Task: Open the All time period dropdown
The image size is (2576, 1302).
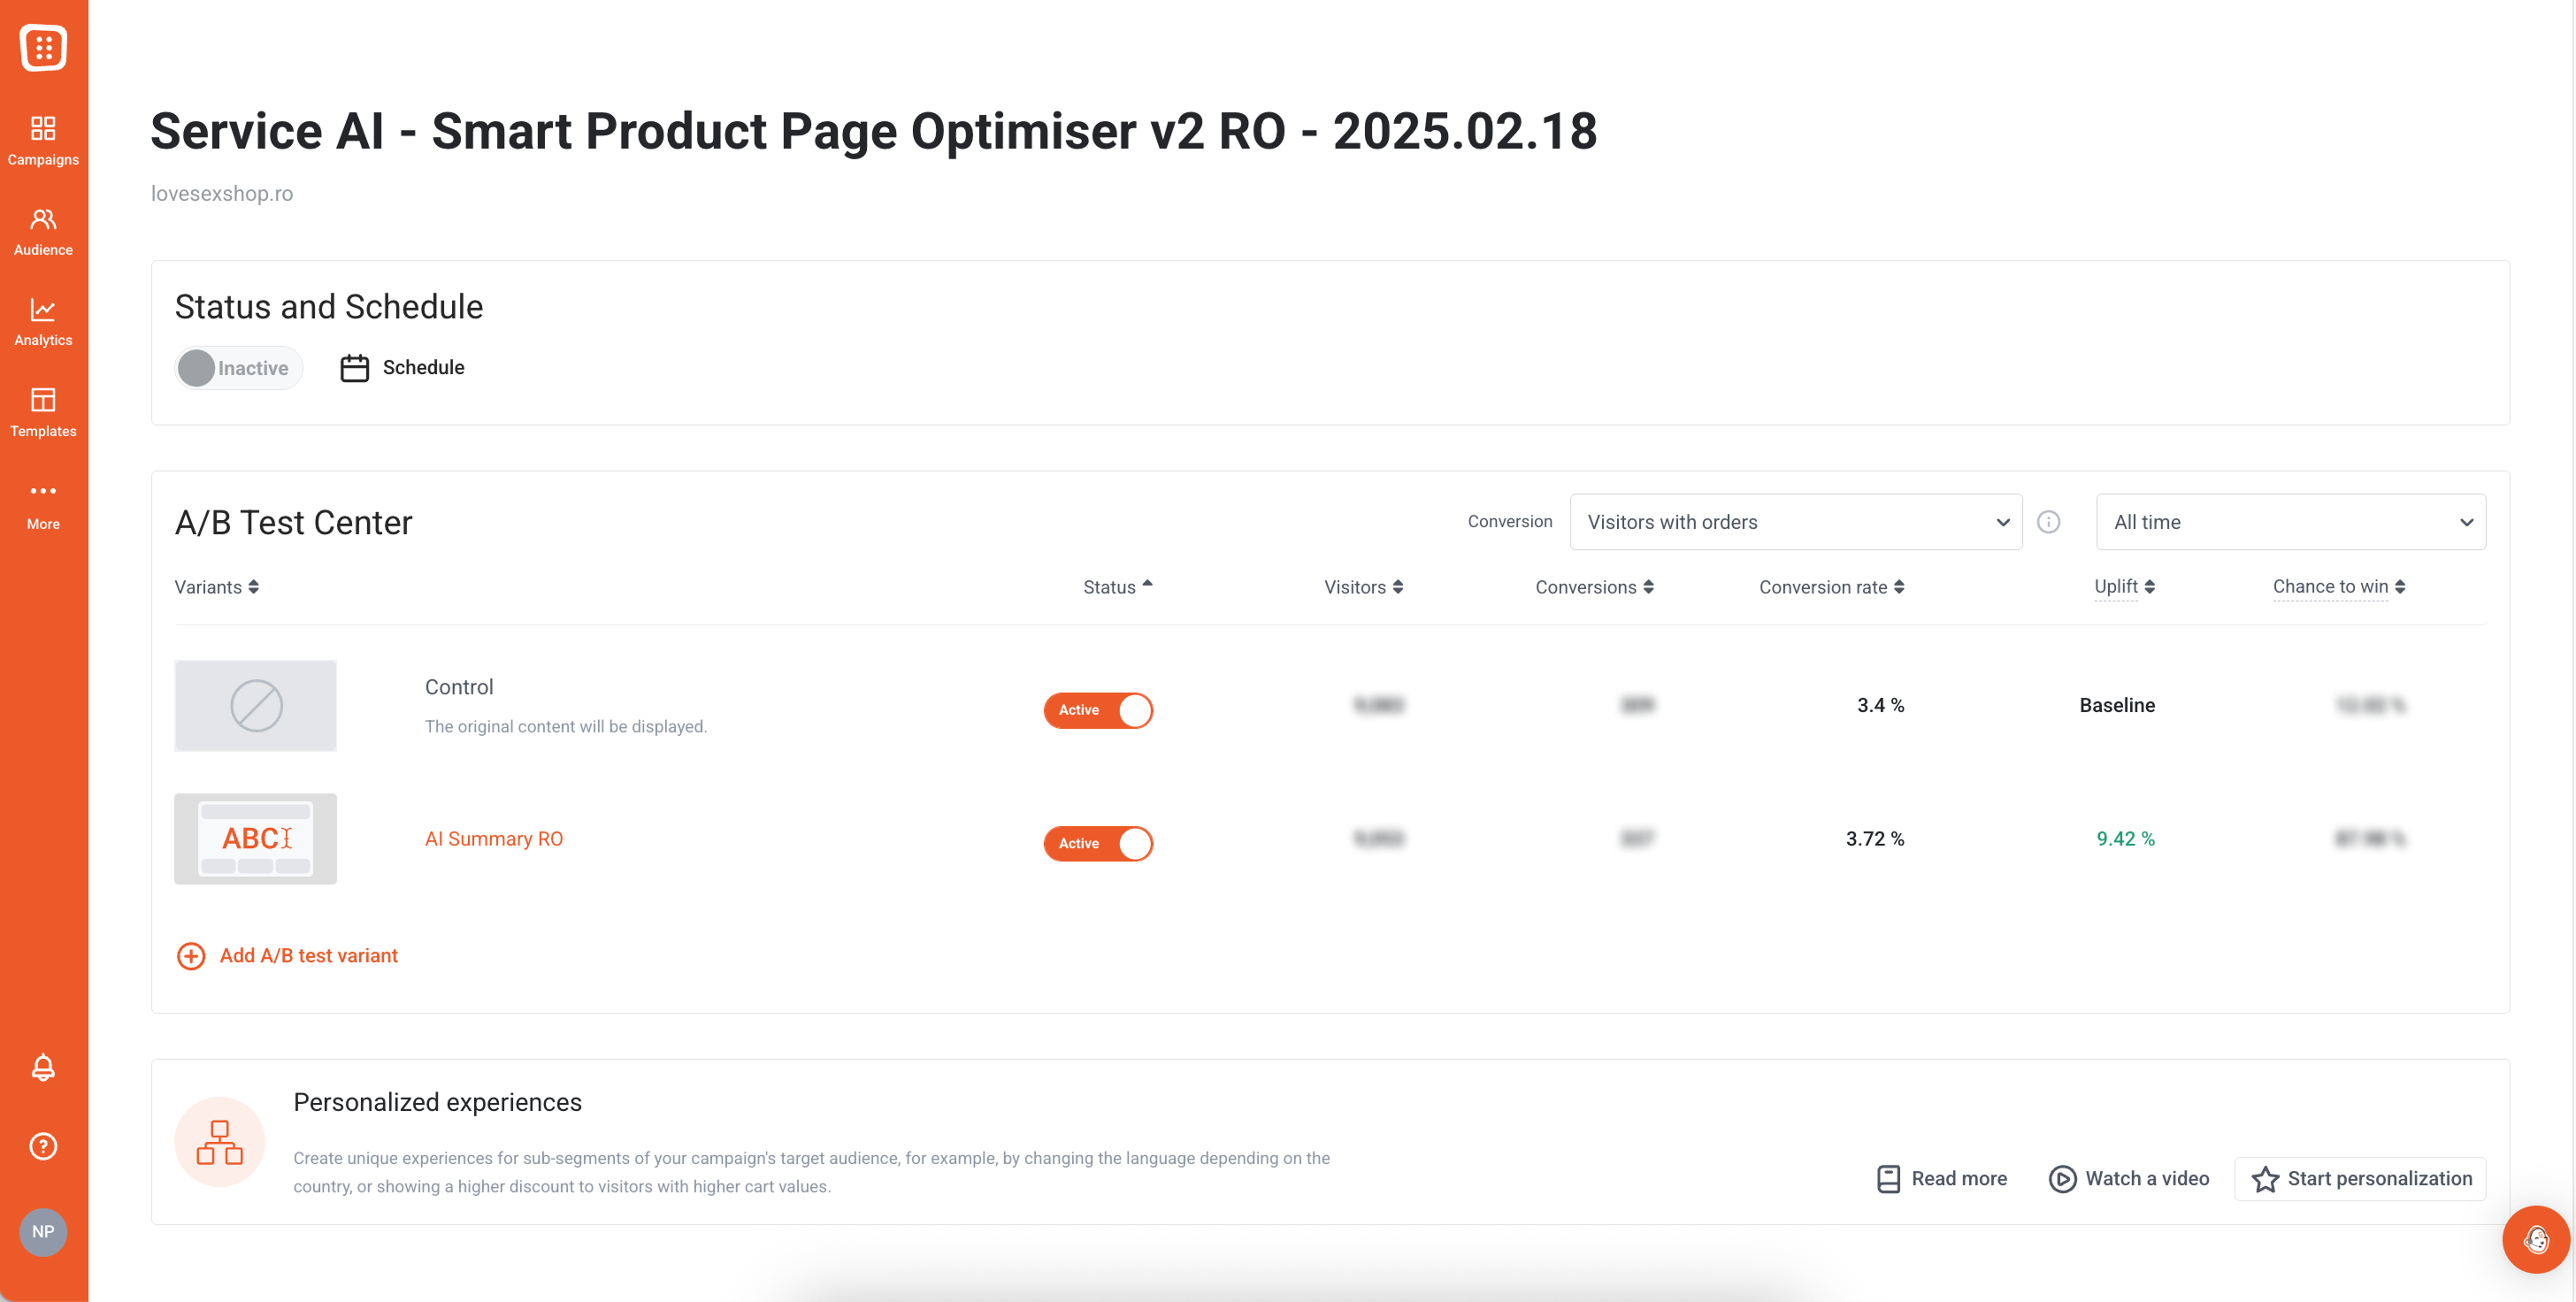Action: point(2290,522)
